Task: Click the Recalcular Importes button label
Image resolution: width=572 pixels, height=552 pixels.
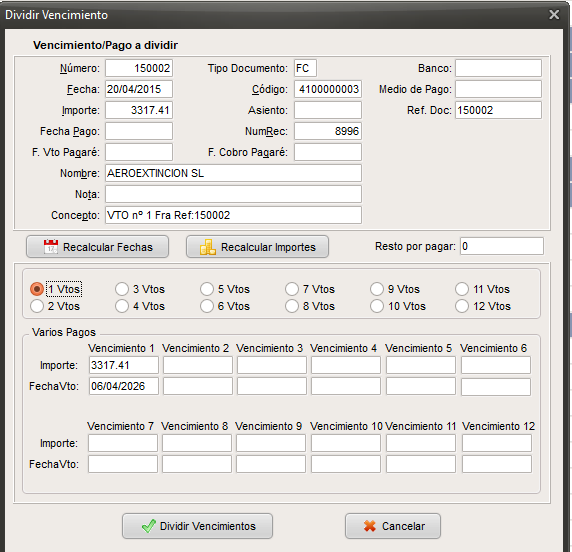Action: 268,247
